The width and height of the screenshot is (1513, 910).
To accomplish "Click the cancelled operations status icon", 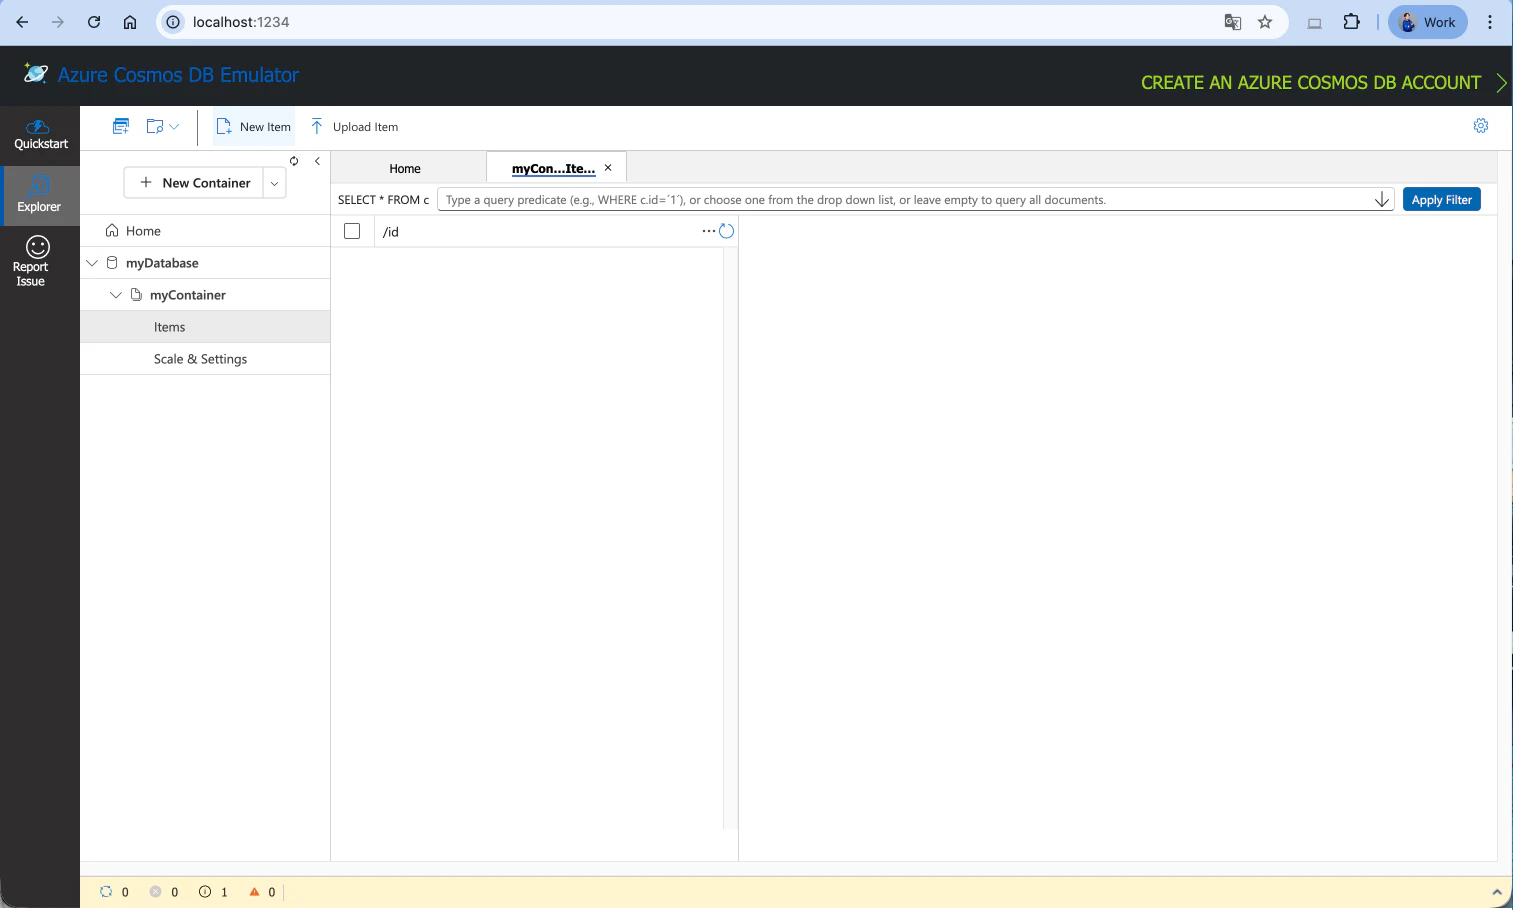I will pos(155,892).
